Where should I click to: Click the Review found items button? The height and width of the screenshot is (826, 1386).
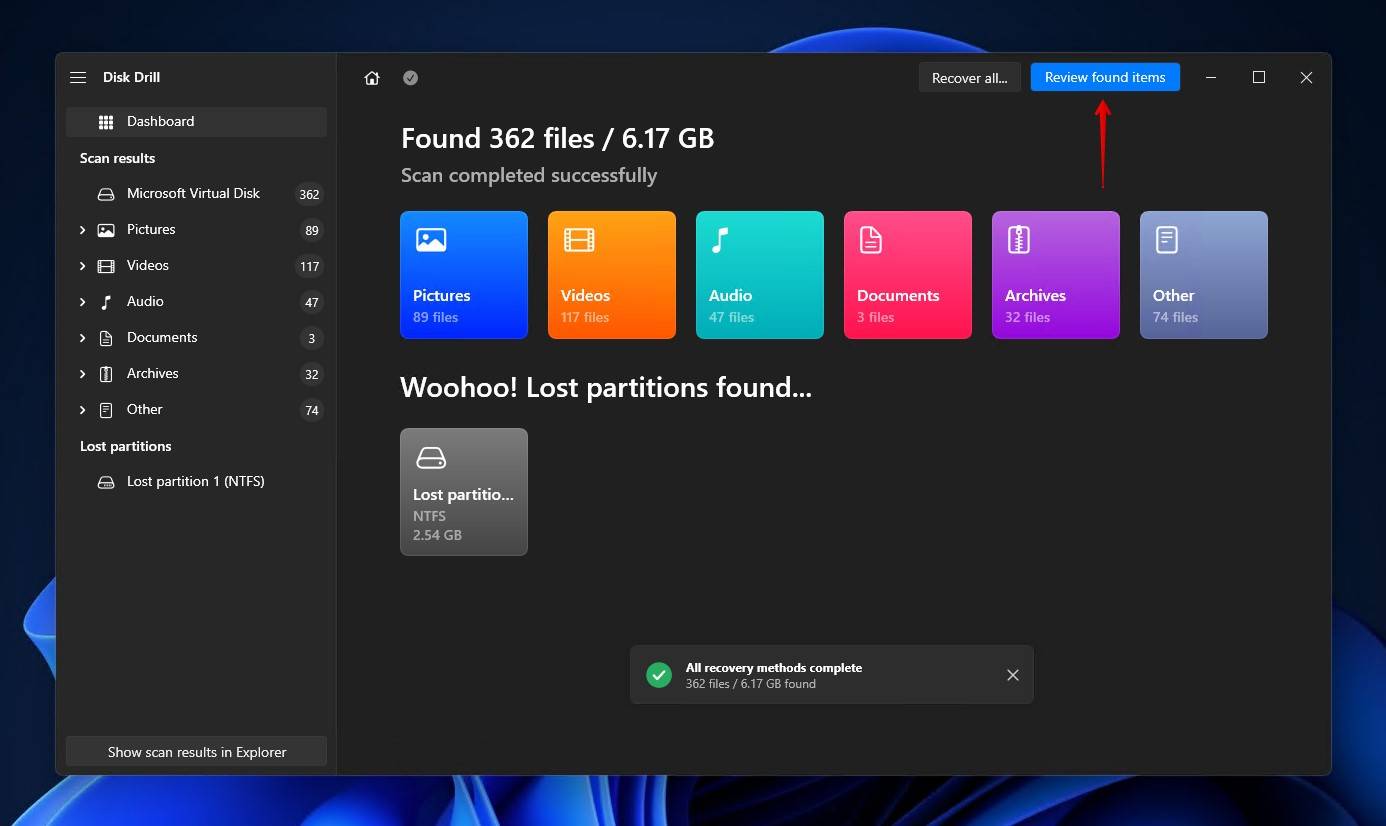click(x=1105, y=78)
